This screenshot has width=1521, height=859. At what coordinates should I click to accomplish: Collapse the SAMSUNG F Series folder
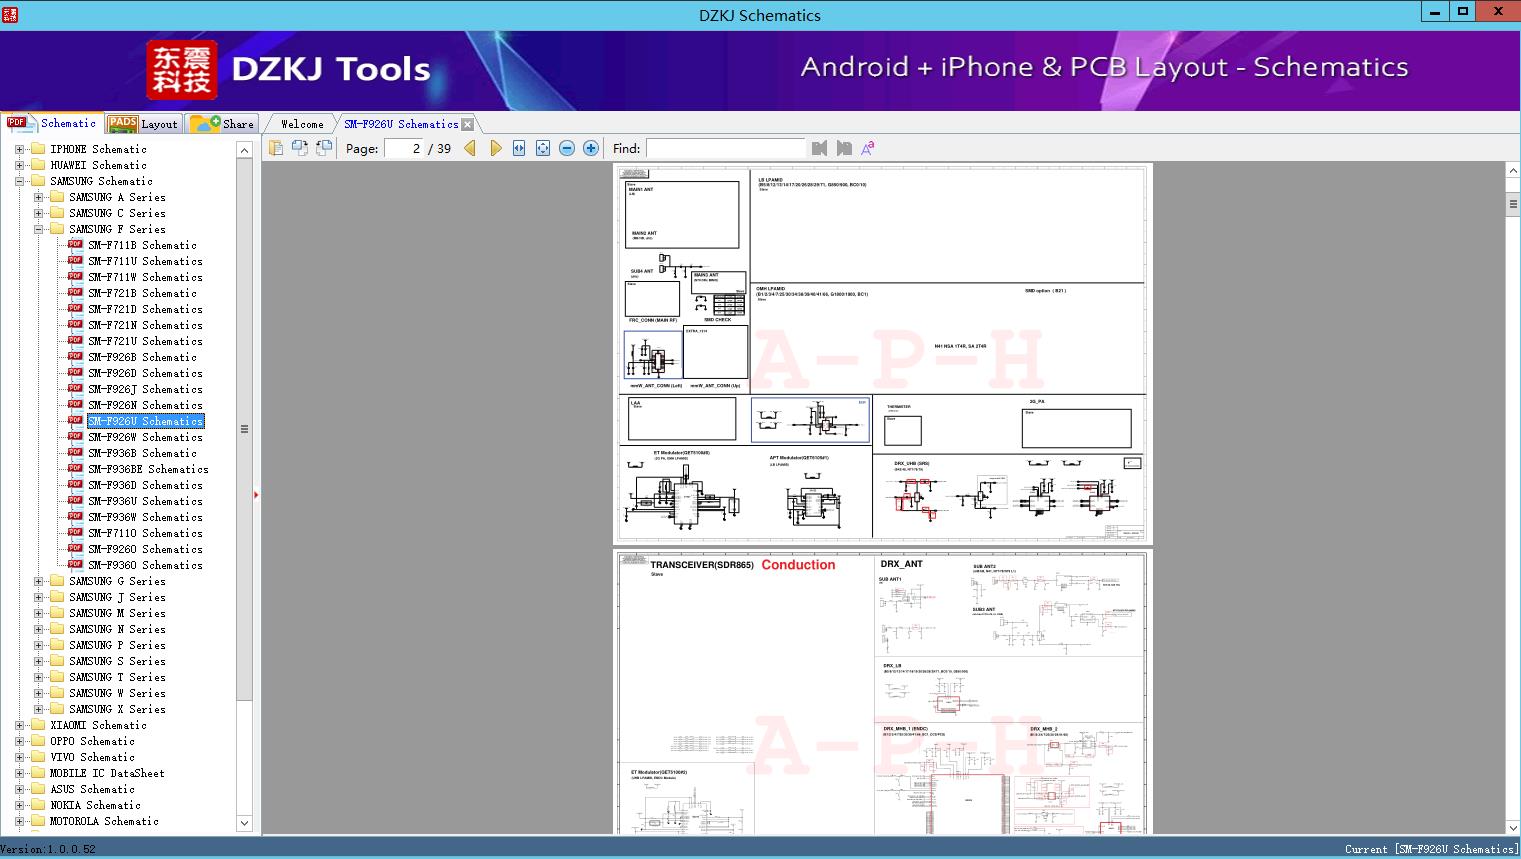38,229
